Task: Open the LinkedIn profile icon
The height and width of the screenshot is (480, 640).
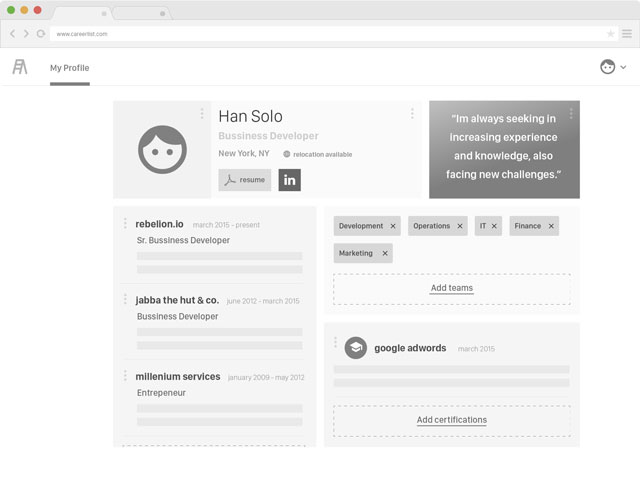Action: pyautogui.click(x=290, y=180)
